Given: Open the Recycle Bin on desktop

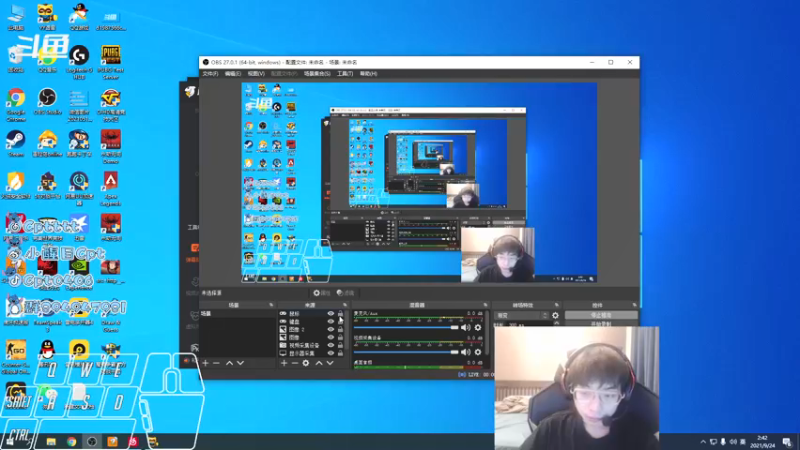Looking at the screenshot, I should point(16,59).
